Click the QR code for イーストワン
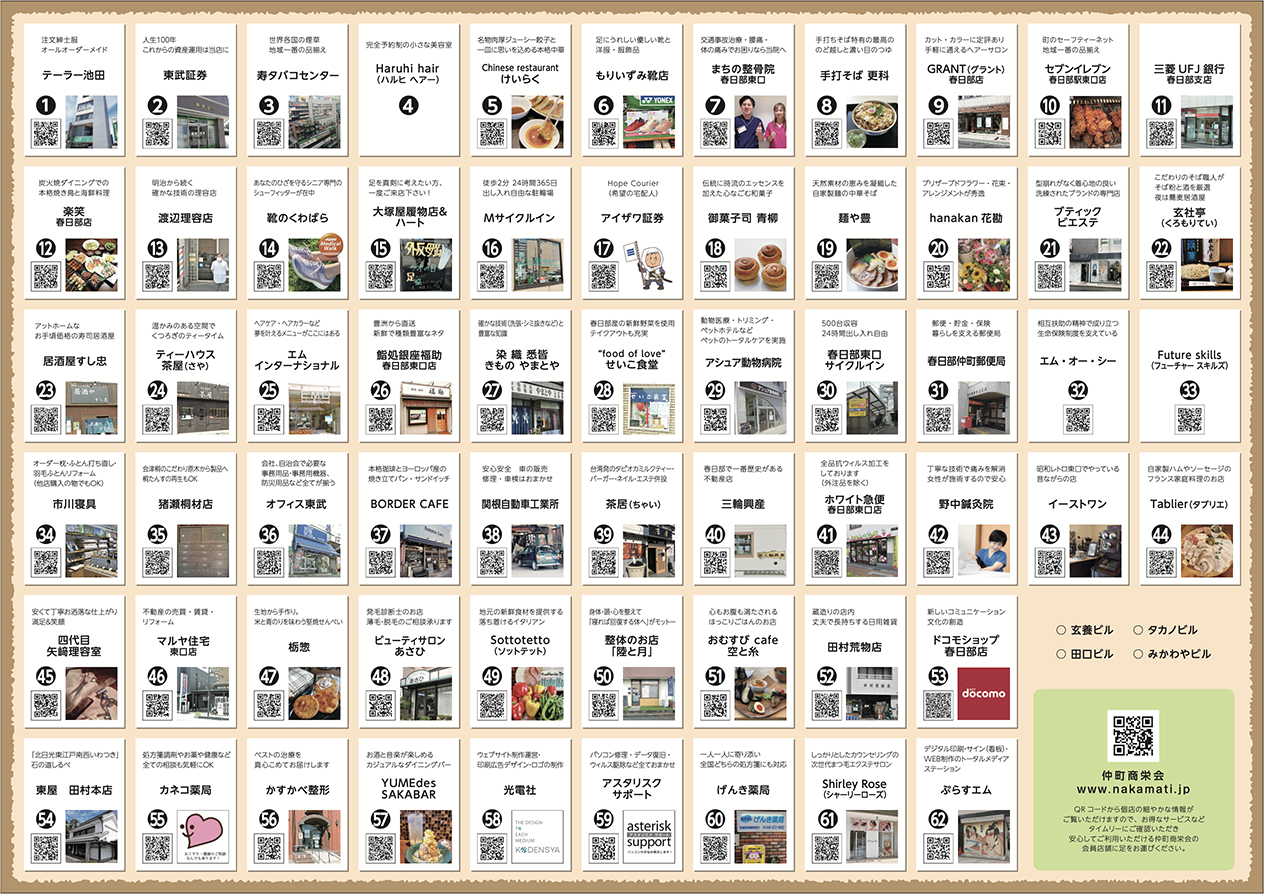The image size is (1264, 894). click(1050, 562)
